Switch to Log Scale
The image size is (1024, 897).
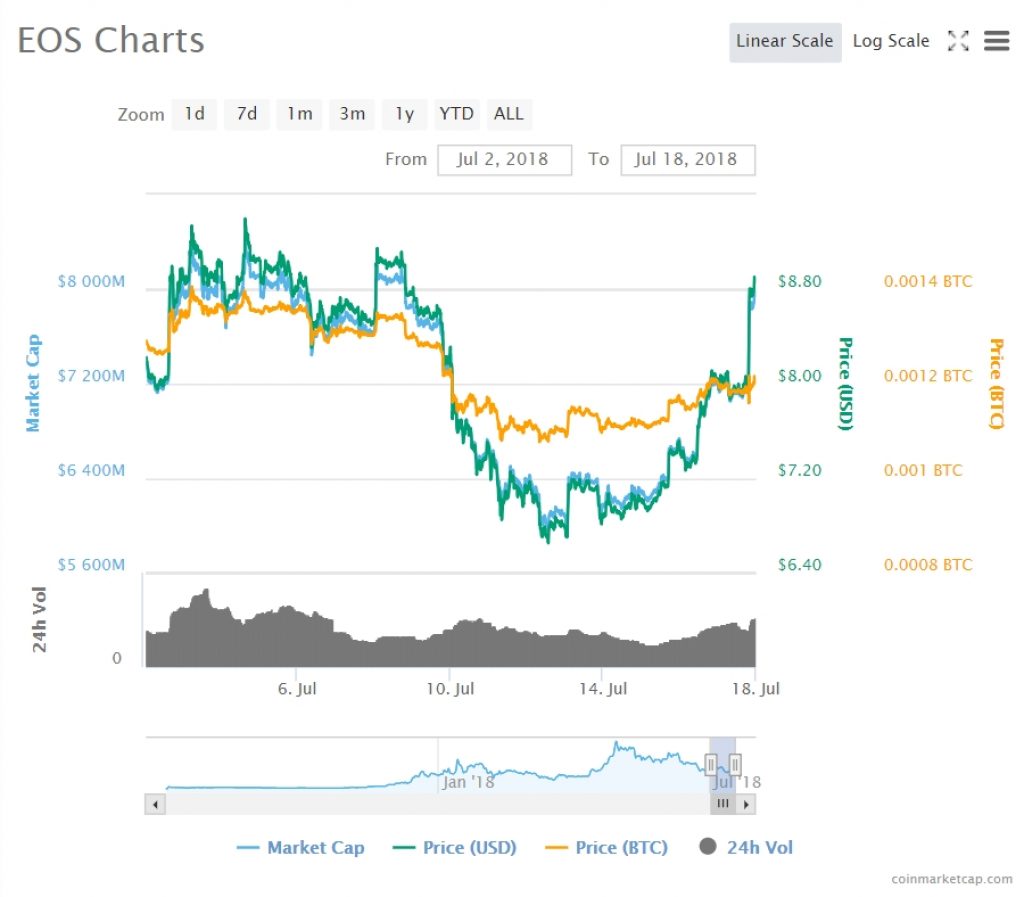pos(891,41)
